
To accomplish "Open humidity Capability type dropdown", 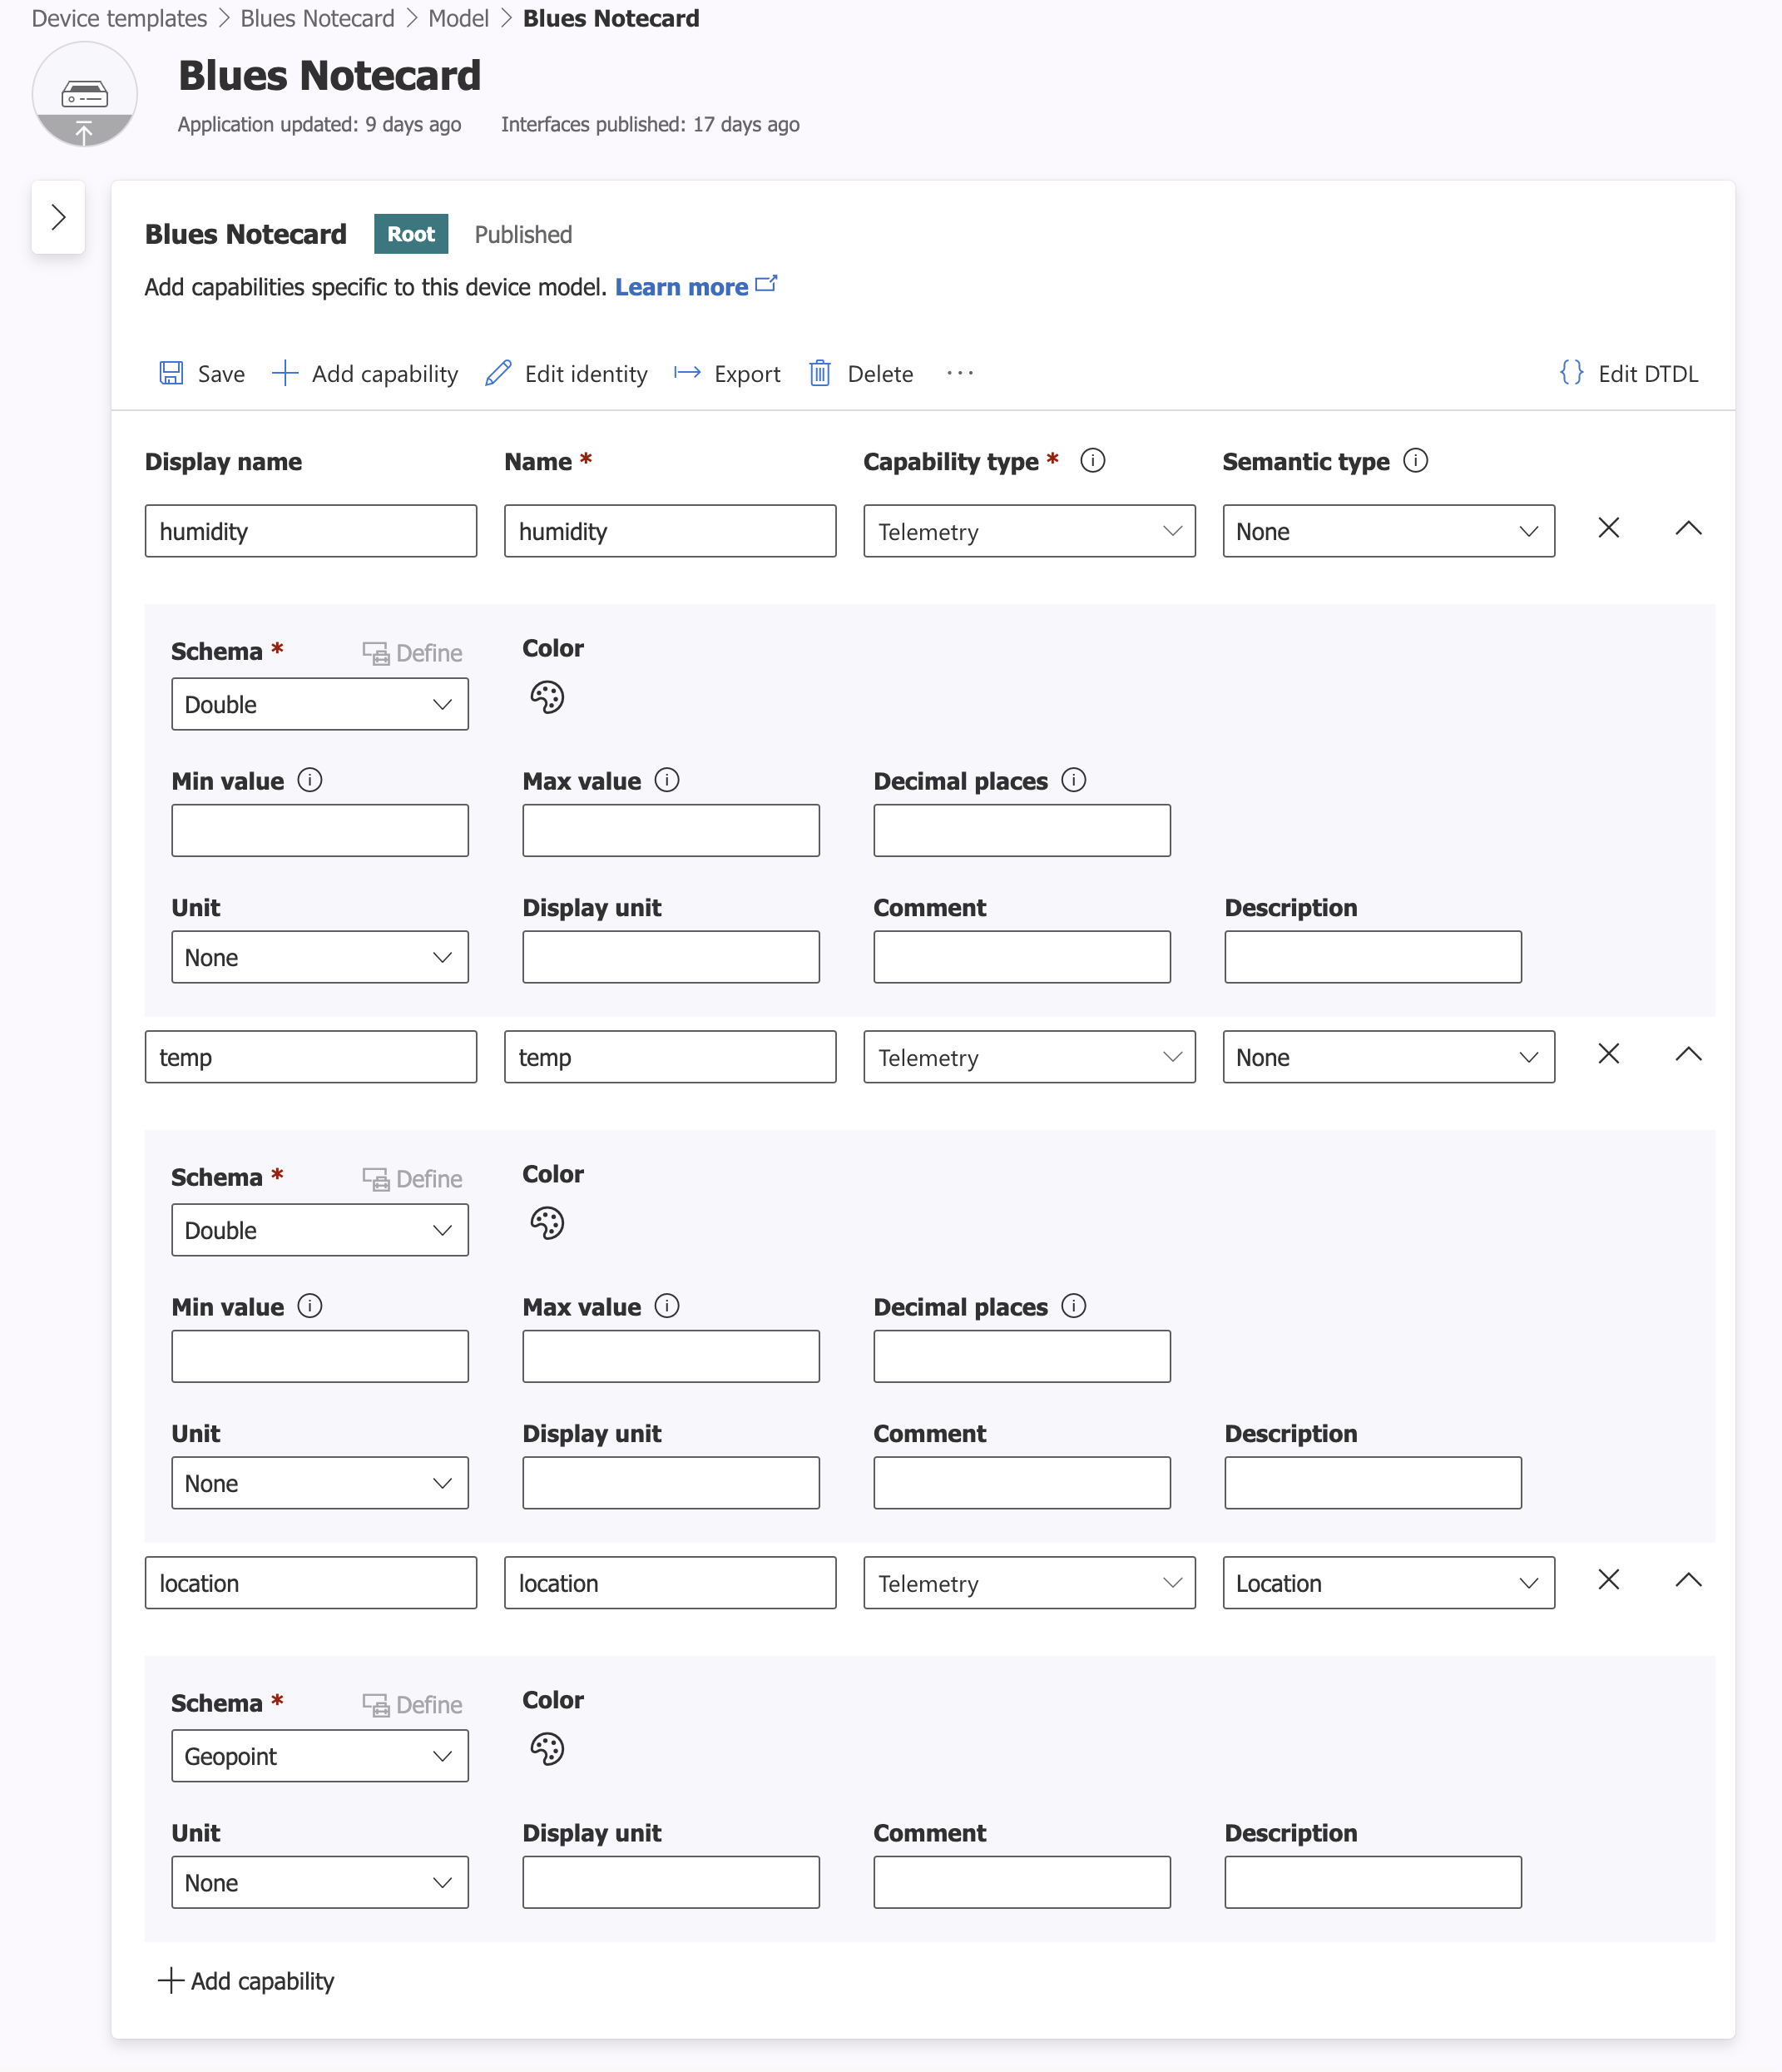I will [1030, 531].
